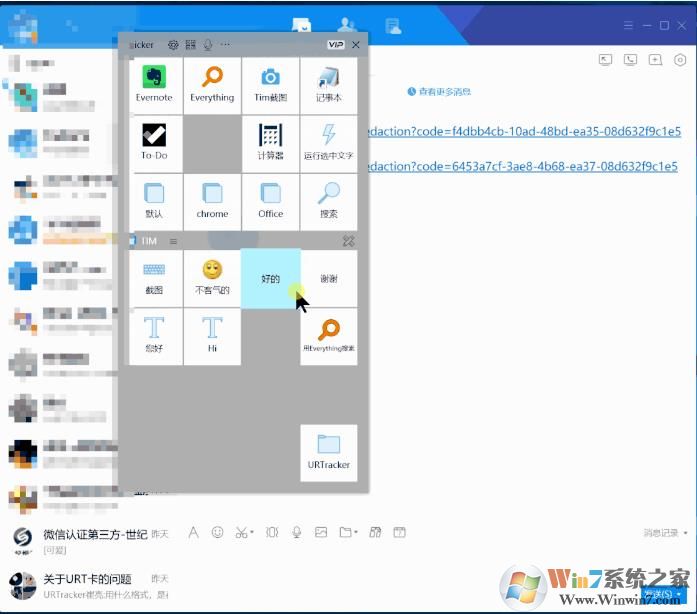Open the chrome group tile
The image size is (697, 614).
click(212, 201)
